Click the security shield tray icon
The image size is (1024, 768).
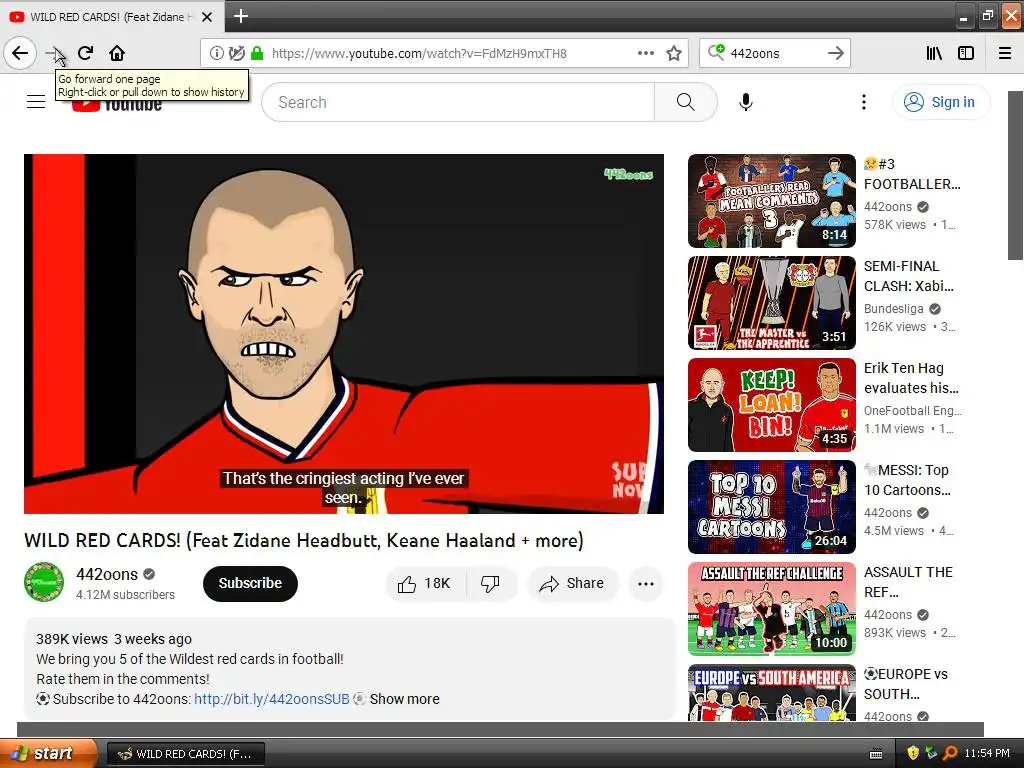(x=913, y=753)
